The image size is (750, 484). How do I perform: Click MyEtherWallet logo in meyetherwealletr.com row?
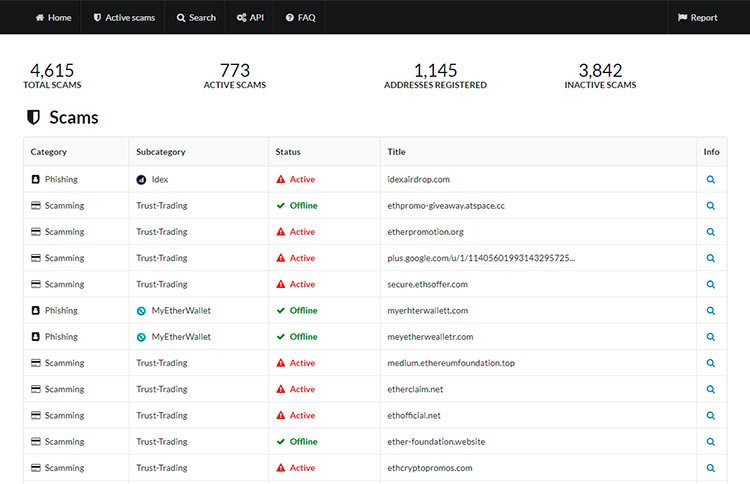141,337
